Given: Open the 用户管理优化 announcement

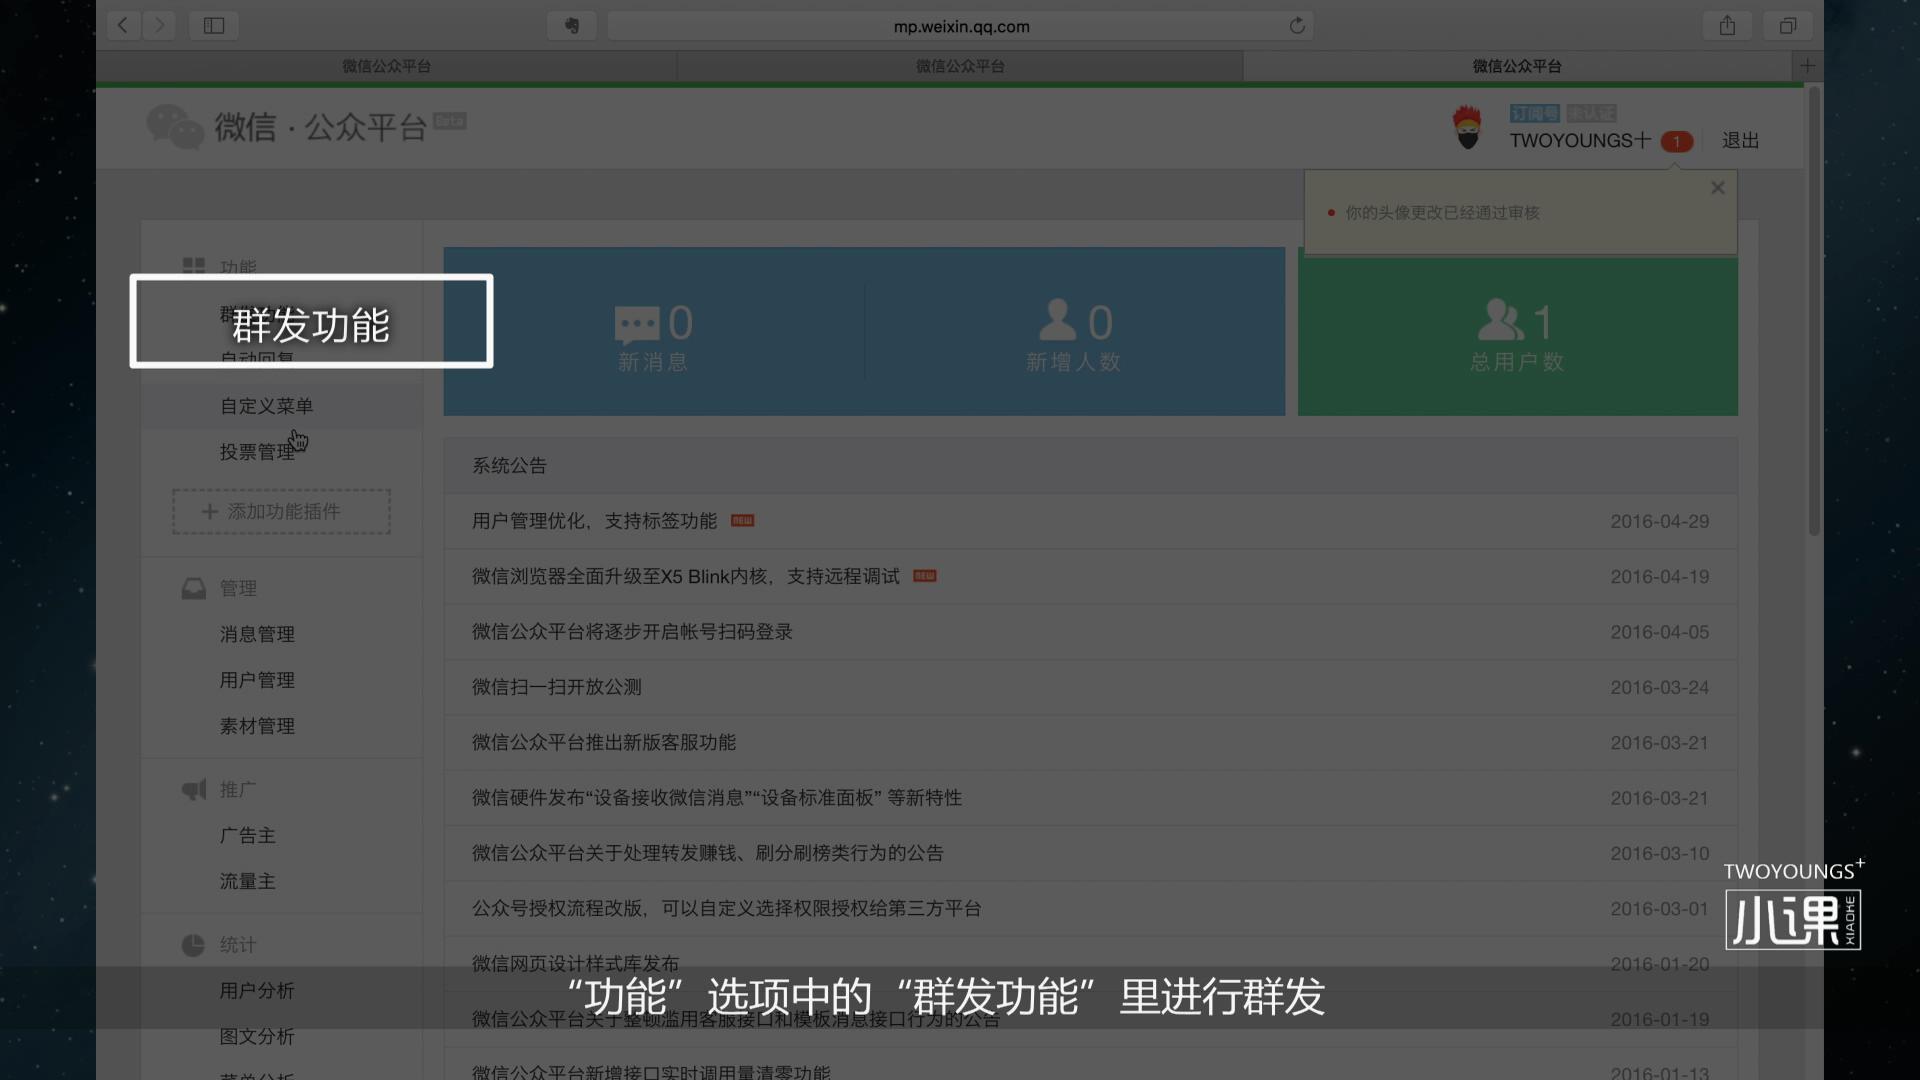Looking at the screenshot, I should pos(594,520).
